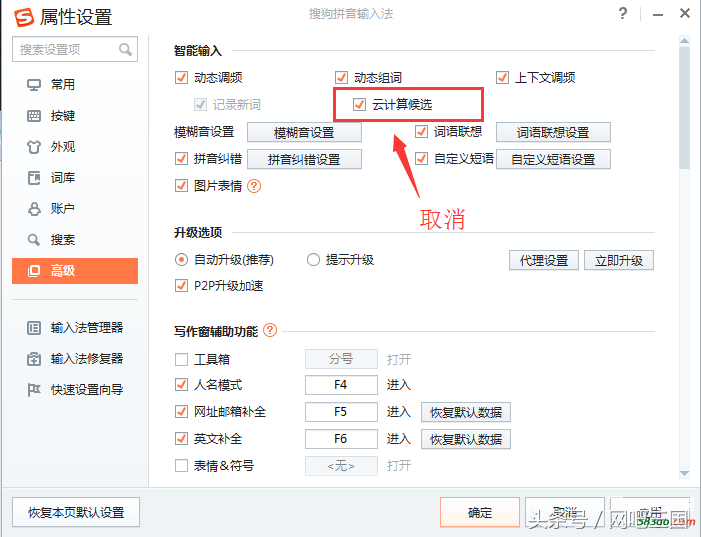The image size is (701, 537).
Task: Click the vertical scrollbar thumb
Action: tap(684, 107)
